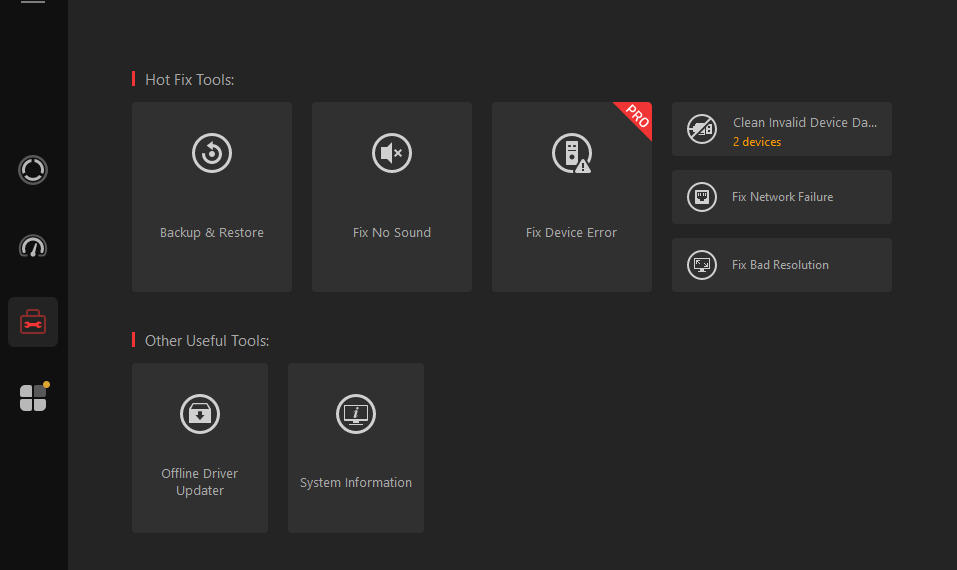Launch the Fix No Sound text label
The width and height of the screenshot is (957, 570).
[392, 233]
